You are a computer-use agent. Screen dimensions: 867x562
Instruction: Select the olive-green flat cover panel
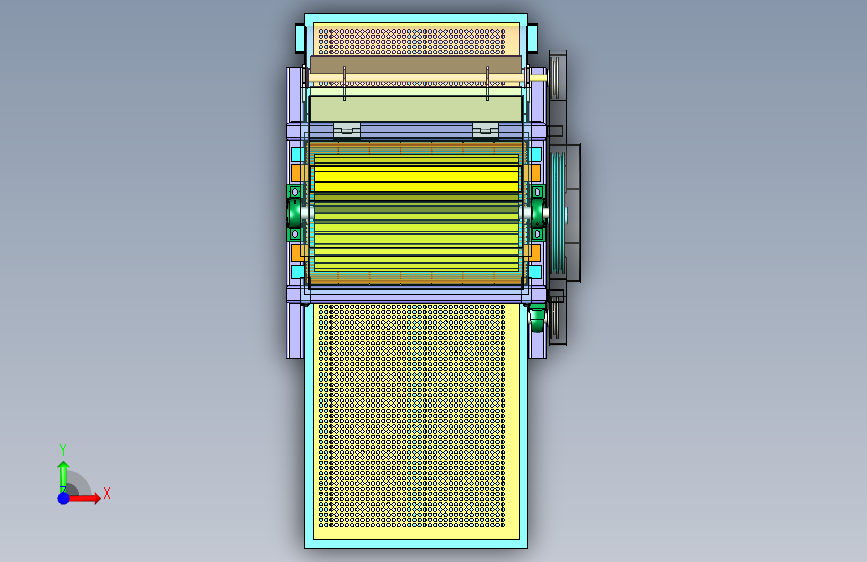pos(416,109)
